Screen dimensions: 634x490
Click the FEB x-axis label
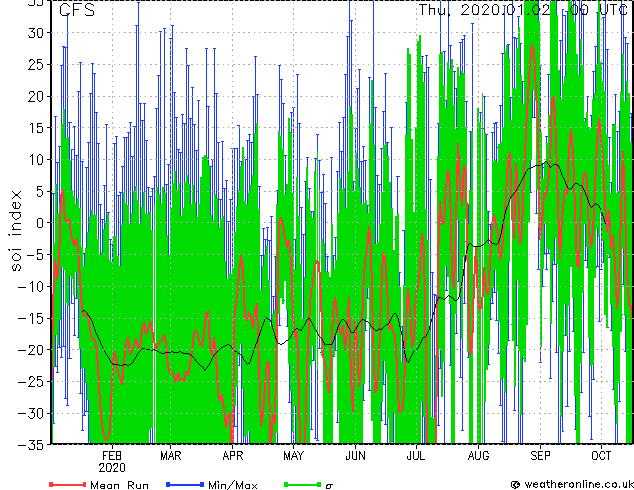tap(112, 456)
